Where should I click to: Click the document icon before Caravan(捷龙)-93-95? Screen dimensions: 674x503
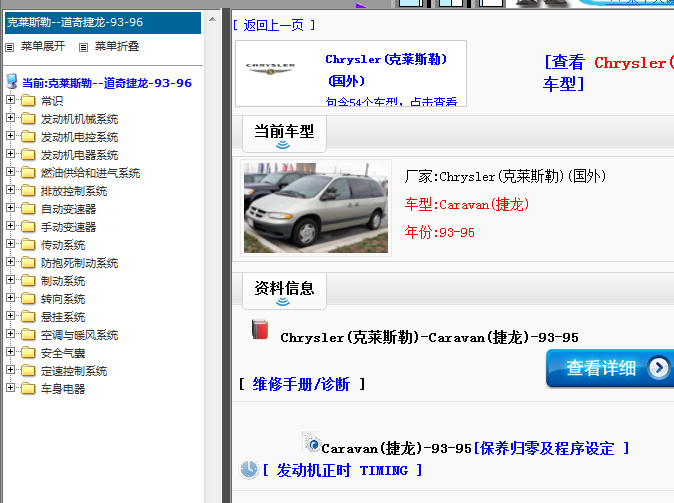pyautogui.click(x=311, y=442)
